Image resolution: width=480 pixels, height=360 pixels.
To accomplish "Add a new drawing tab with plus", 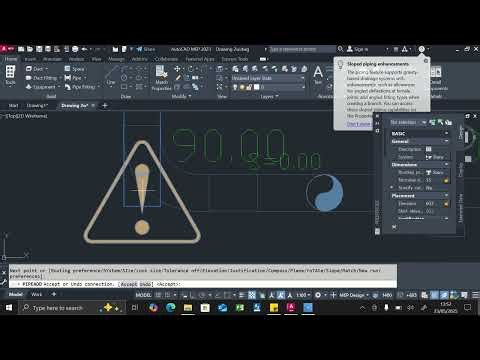I will pyautogui.click(x=105, y=106).
